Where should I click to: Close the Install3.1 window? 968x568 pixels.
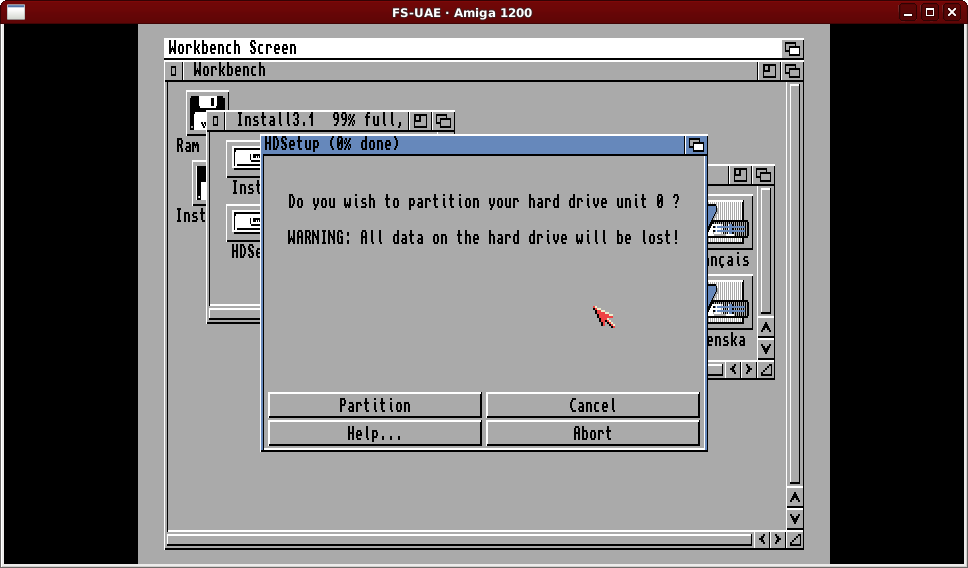215,121
